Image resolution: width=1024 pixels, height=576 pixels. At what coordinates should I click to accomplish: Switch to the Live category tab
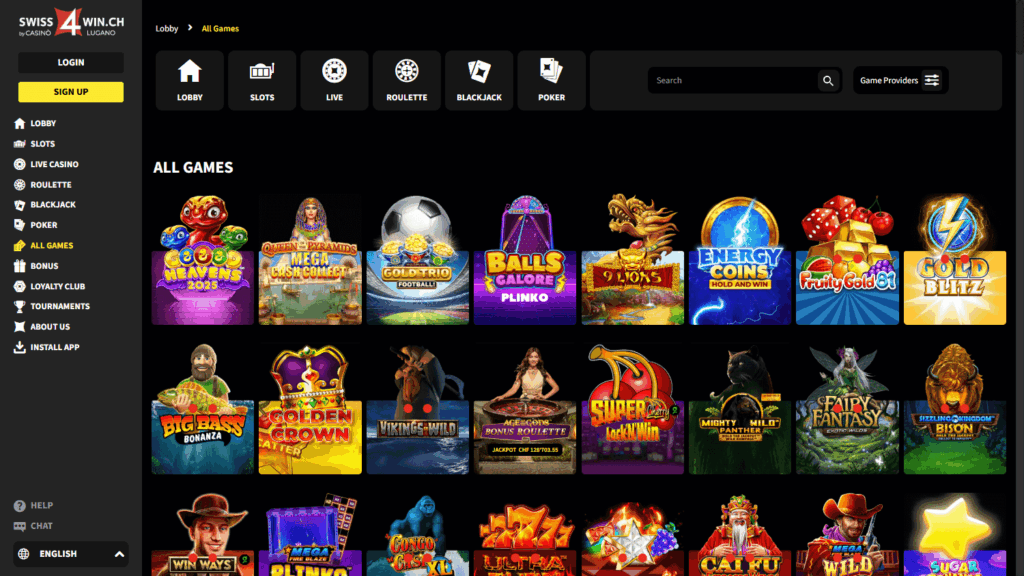334,80
